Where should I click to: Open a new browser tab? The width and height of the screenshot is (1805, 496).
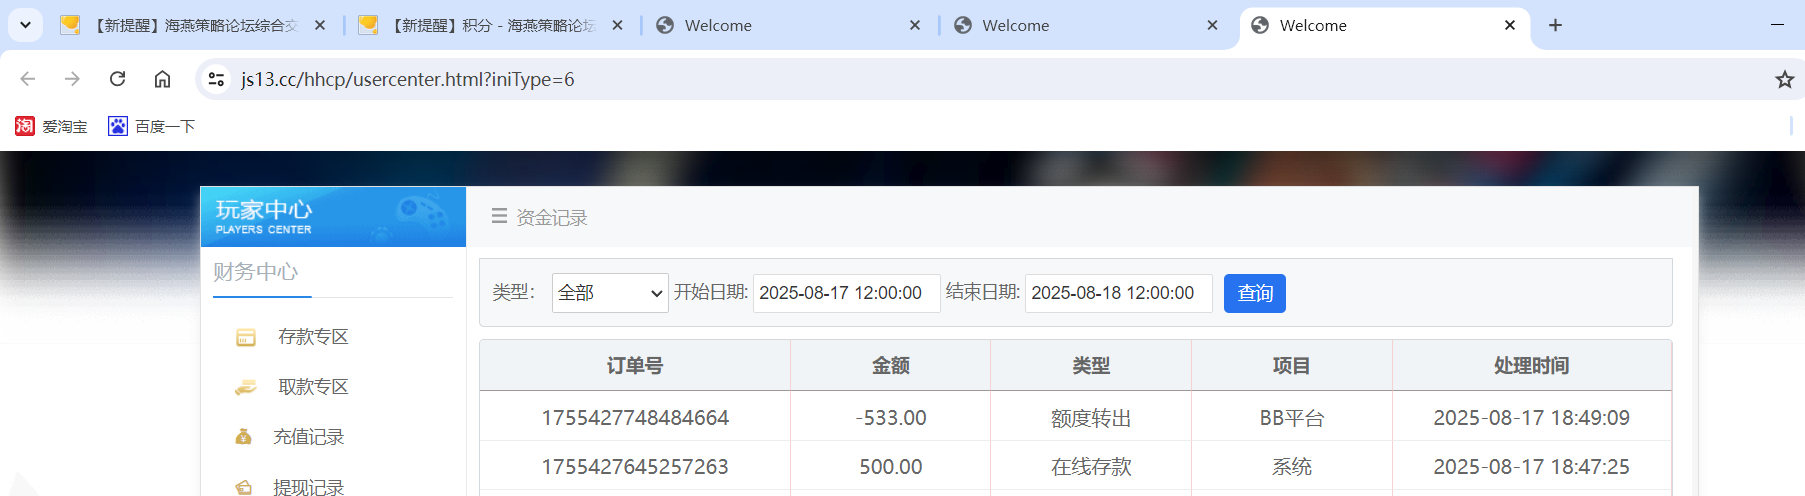[1555, 25]
